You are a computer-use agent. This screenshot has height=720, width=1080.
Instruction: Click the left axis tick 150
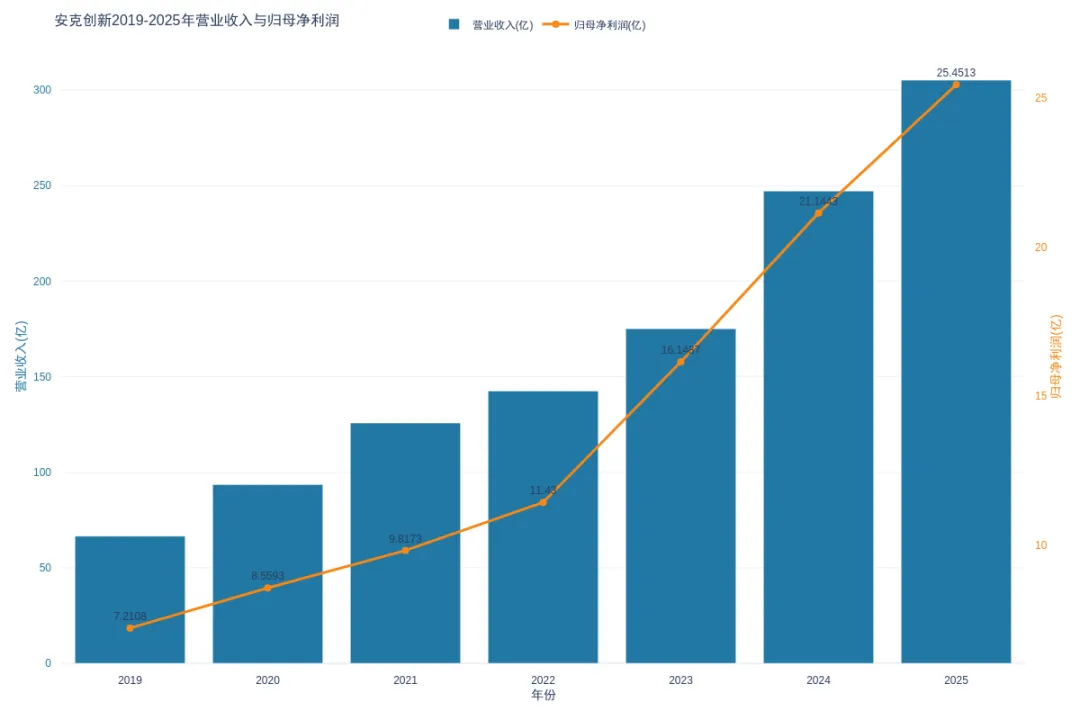tap(42, 377)
